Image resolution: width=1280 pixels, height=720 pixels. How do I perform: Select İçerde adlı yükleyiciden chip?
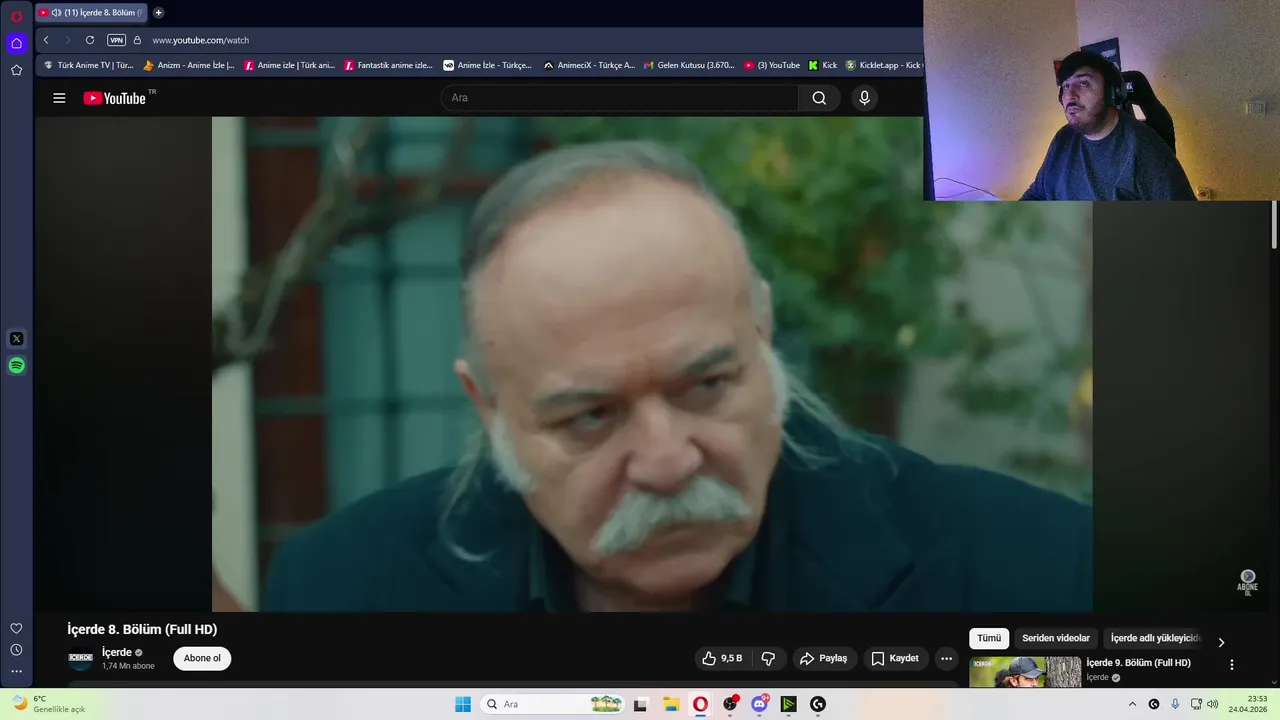[1155, 638]
